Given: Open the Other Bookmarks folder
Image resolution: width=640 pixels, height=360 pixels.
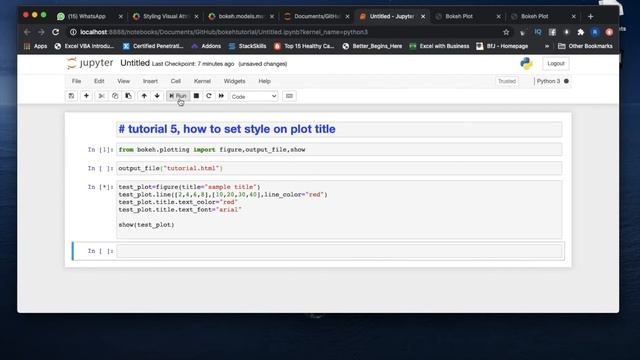Looking at the screenshot, I should pos(585,46).
